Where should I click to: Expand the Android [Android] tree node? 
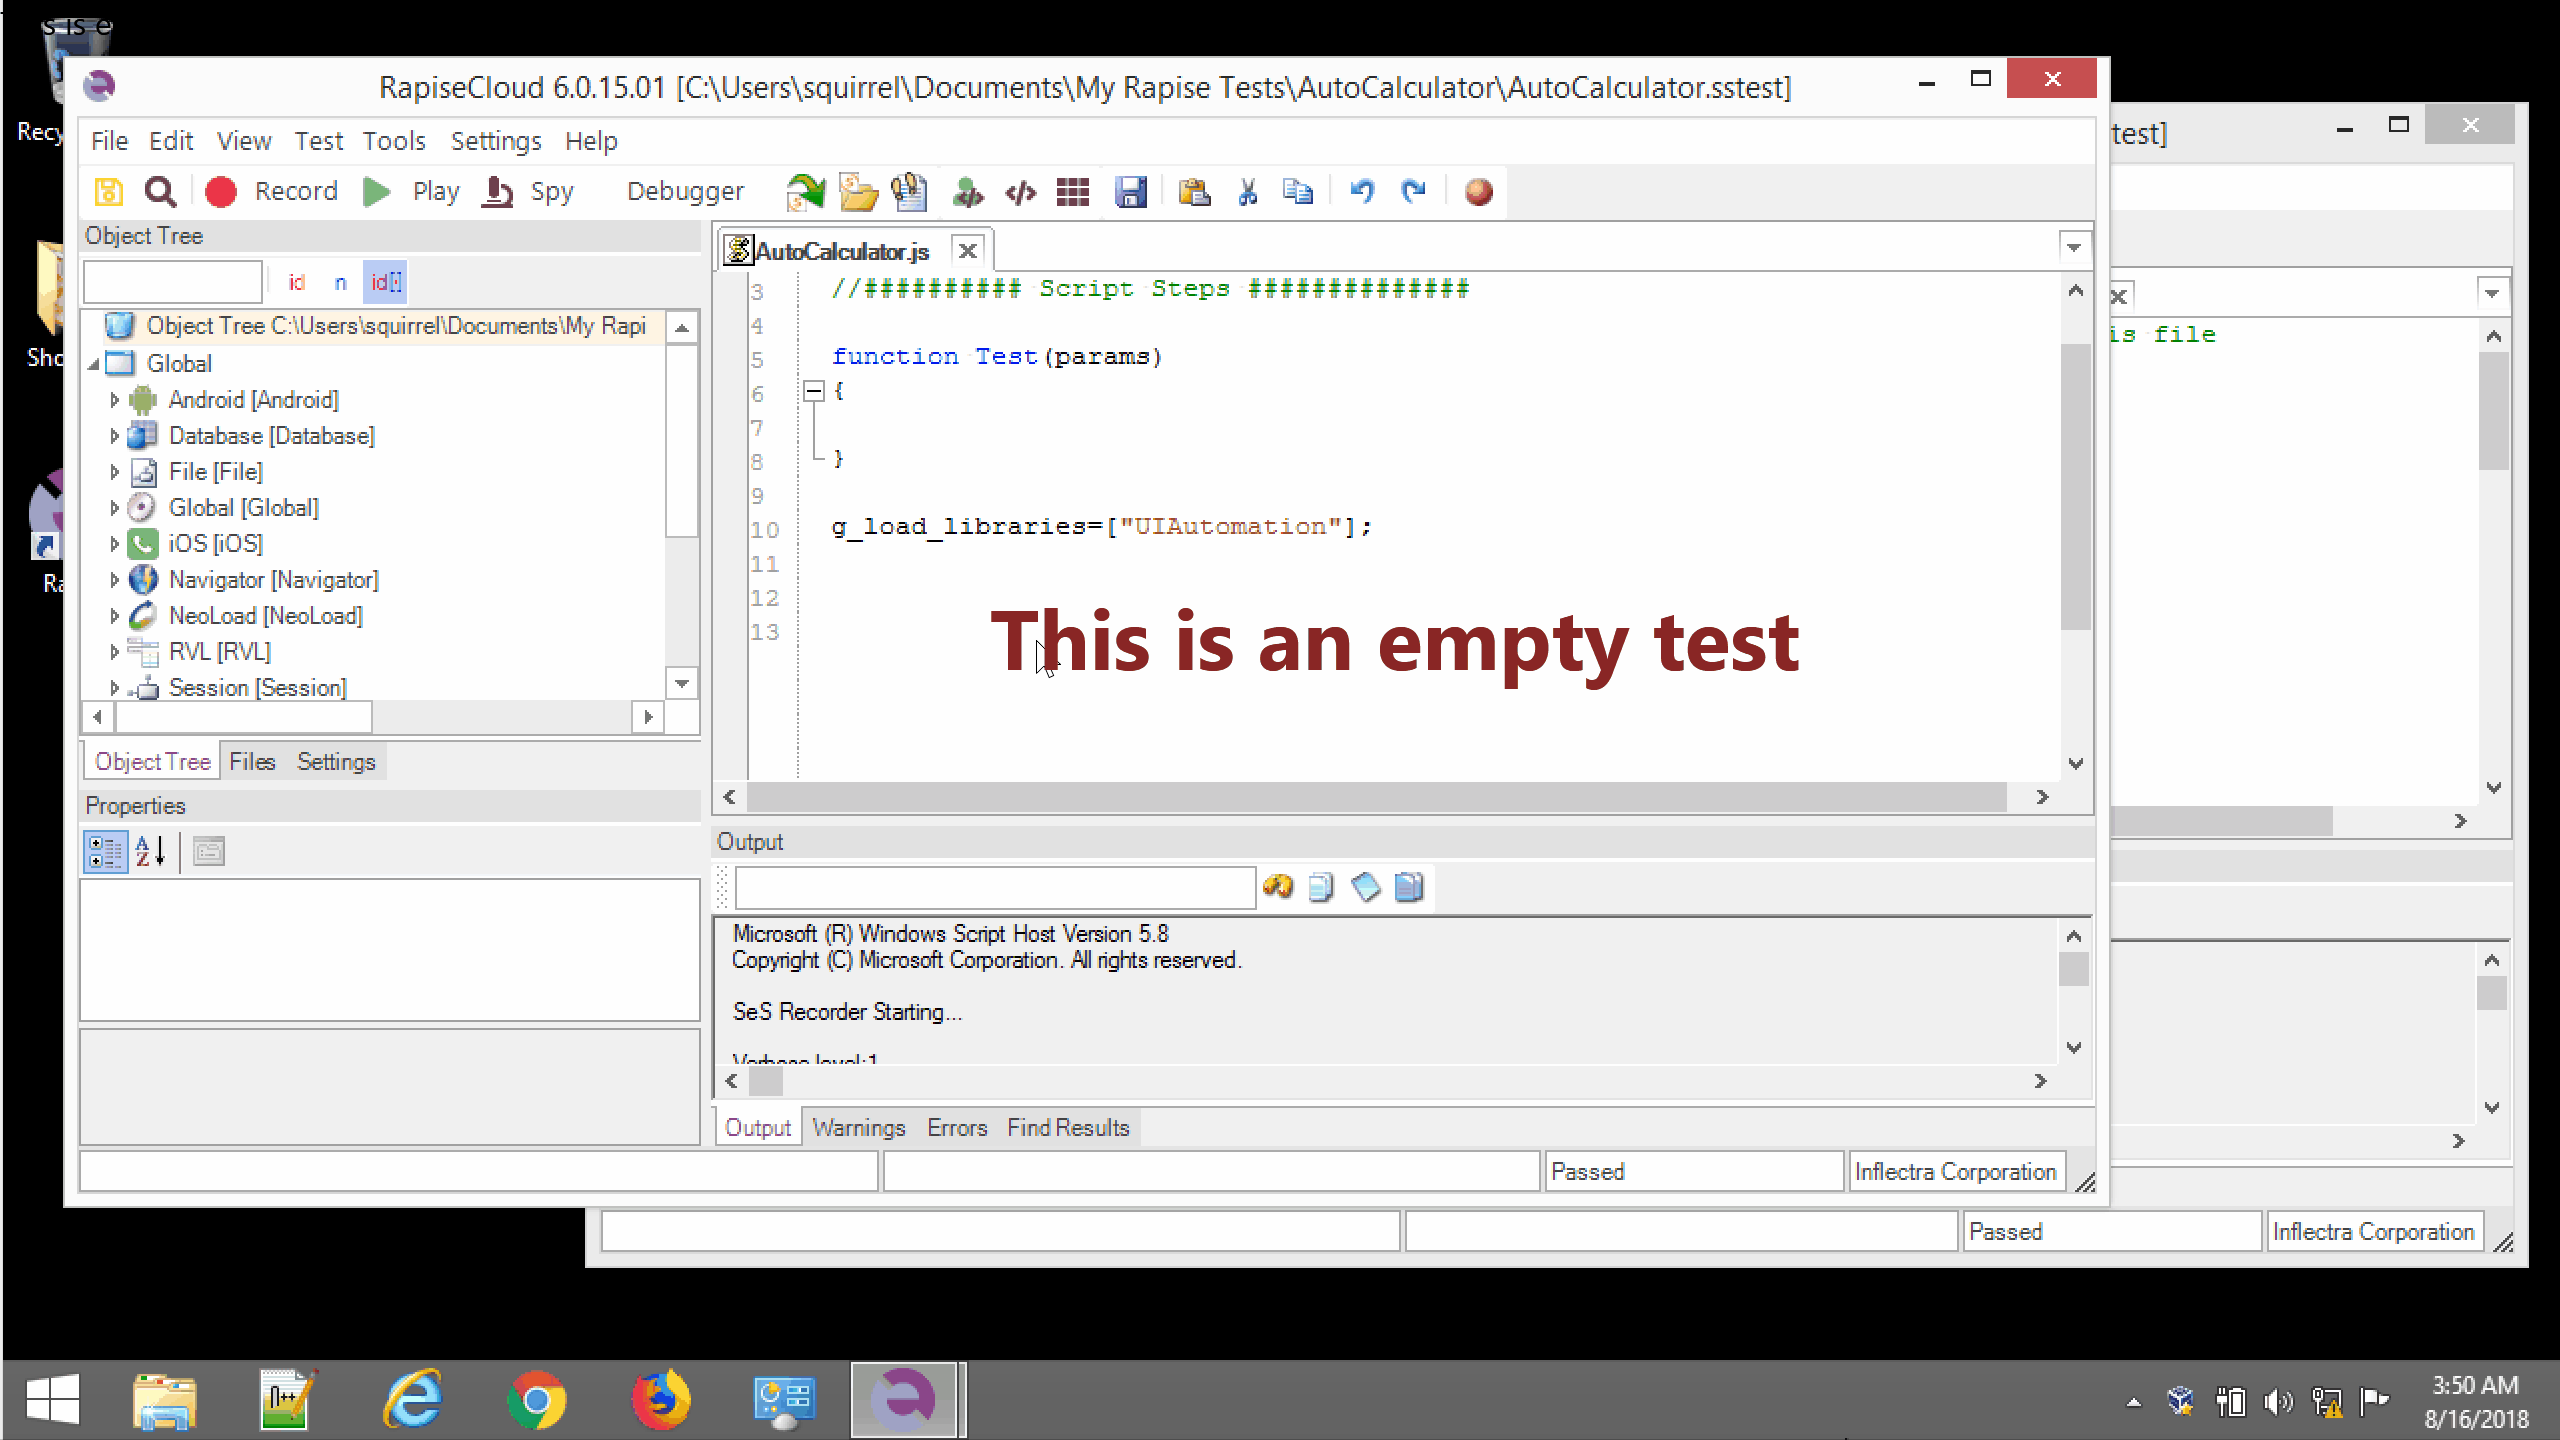point(114,400)
